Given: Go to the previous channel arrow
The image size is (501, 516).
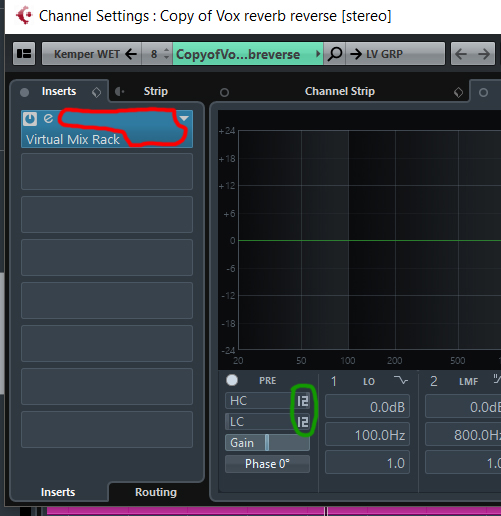Looking at the screenshot, I should (x=462, y=54).
